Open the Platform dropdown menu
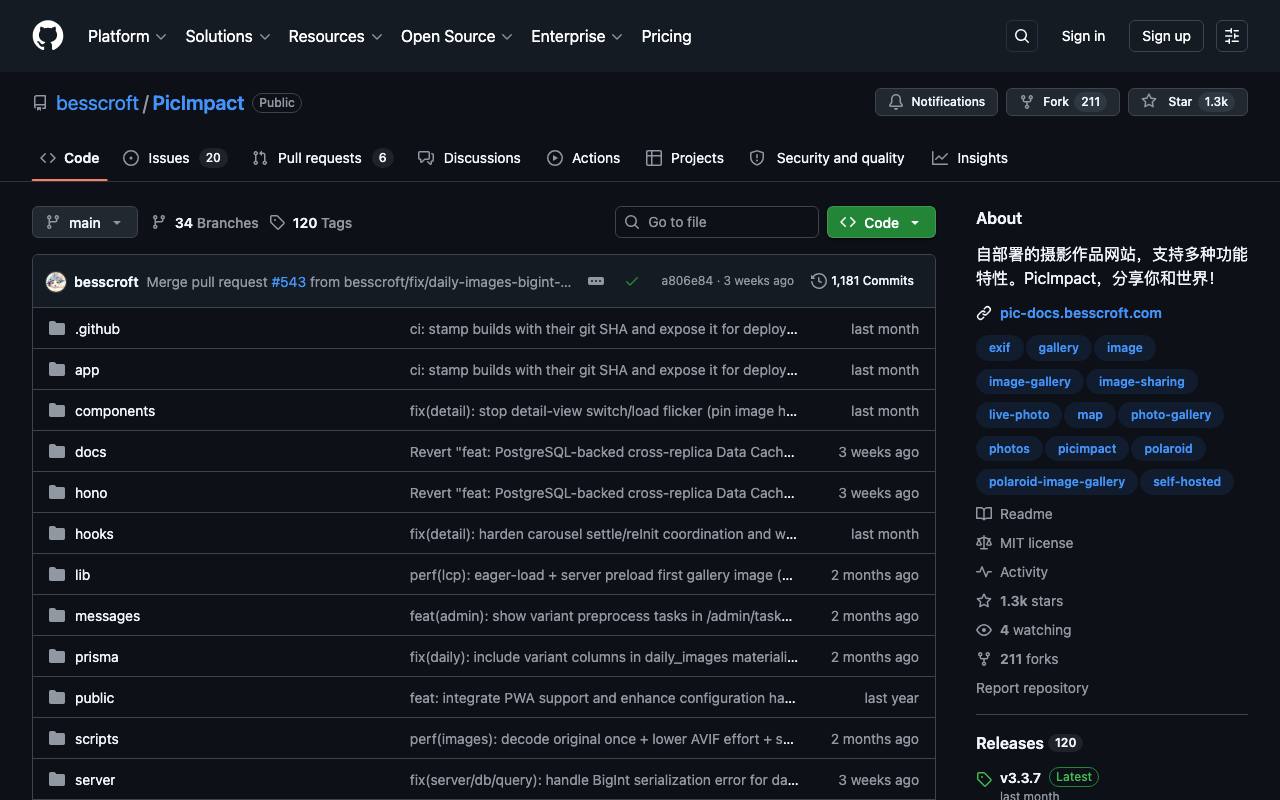Viewport: 1280px width, 800px height. click(x=127, y=36)
